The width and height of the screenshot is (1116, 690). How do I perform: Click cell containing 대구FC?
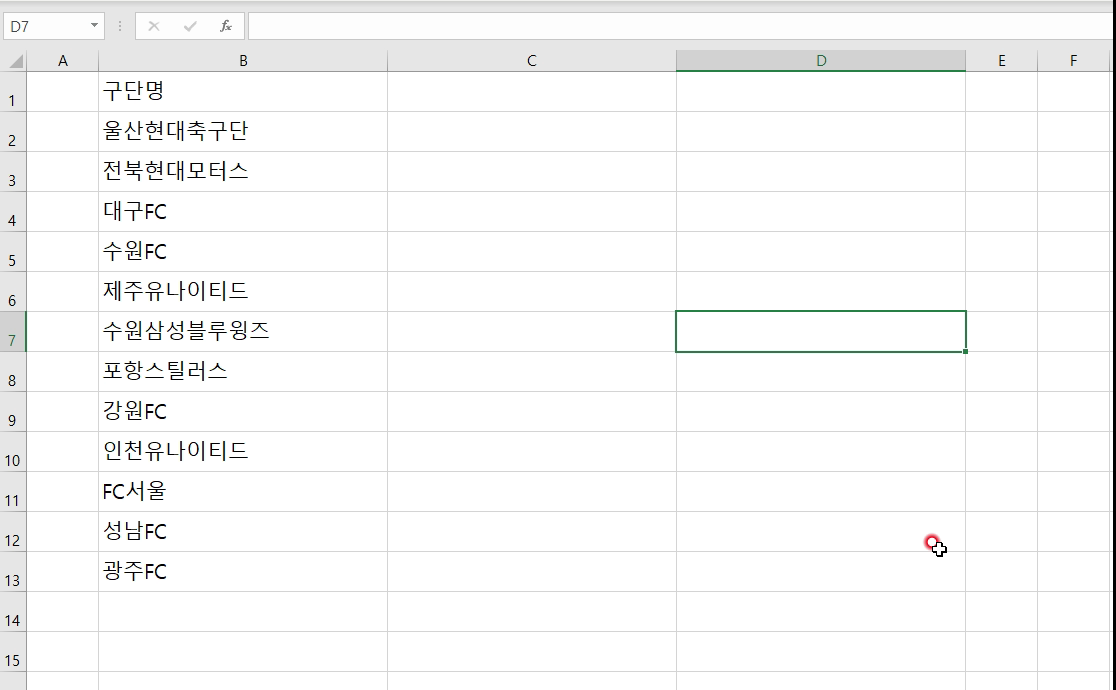coord(243,211)
